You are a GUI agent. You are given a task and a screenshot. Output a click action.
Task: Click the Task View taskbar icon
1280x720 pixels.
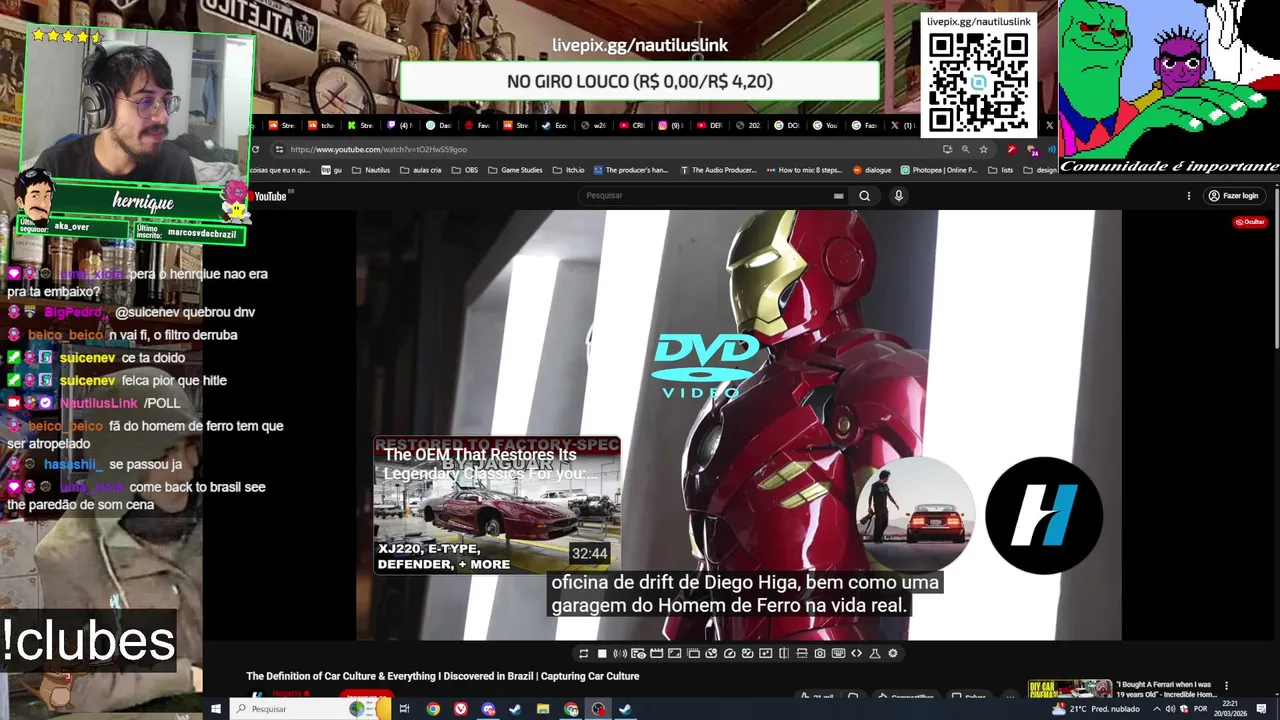click(404, 709)
